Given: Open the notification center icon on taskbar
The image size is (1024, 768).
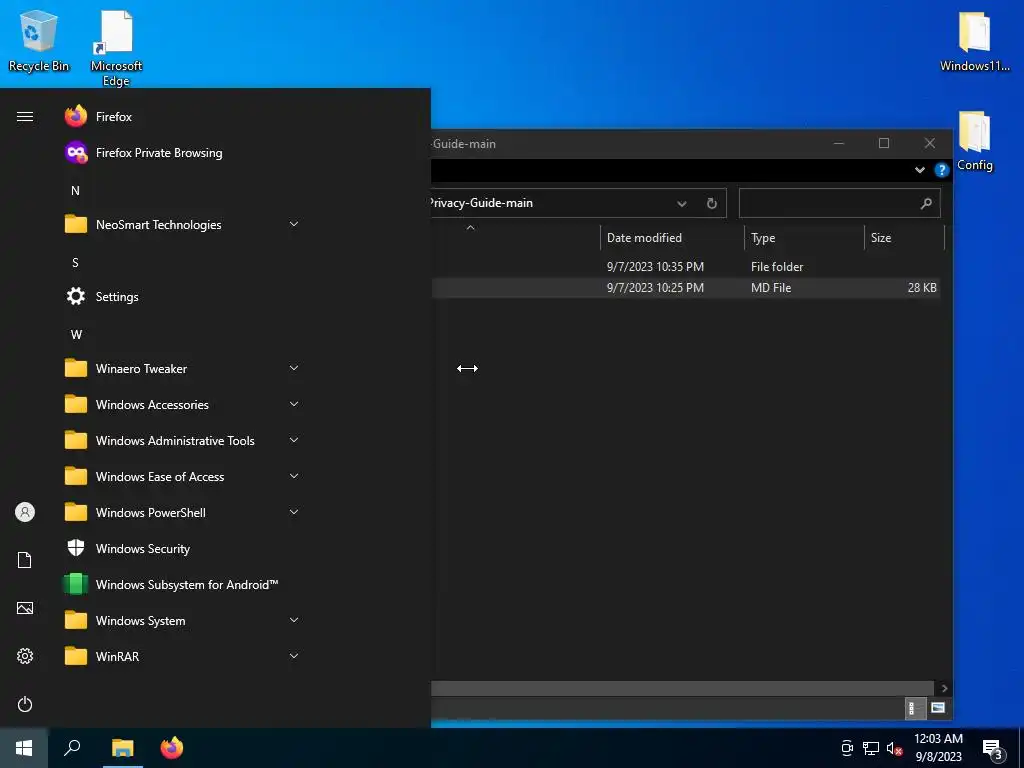Looking at the screenshot, I should pos(992,749).
